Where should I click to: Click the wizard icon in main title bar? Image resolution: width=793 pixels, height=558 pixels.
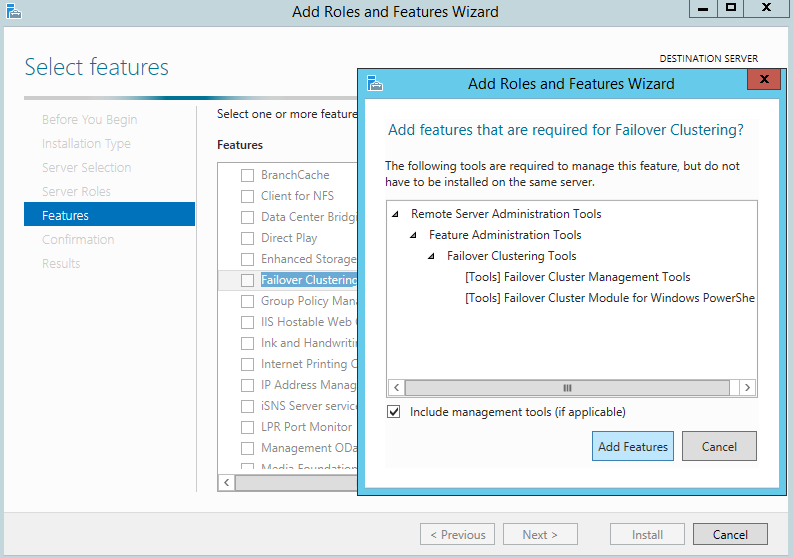pyautogui.click(x=14, y=11)
